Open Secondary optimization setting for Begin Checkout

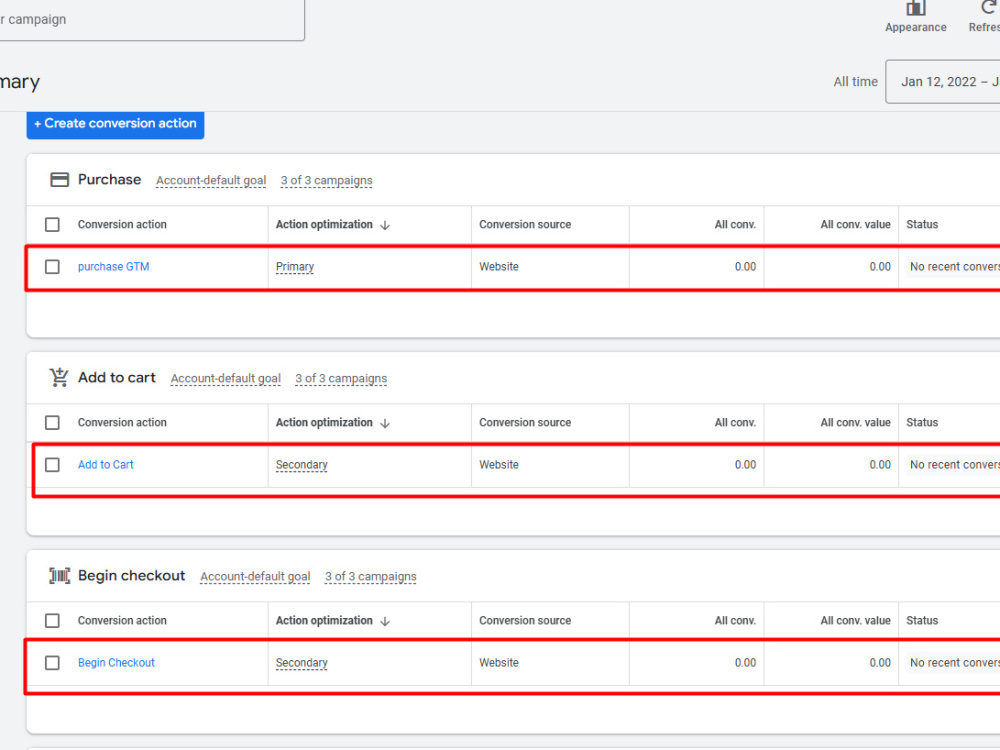click(302, 663)
